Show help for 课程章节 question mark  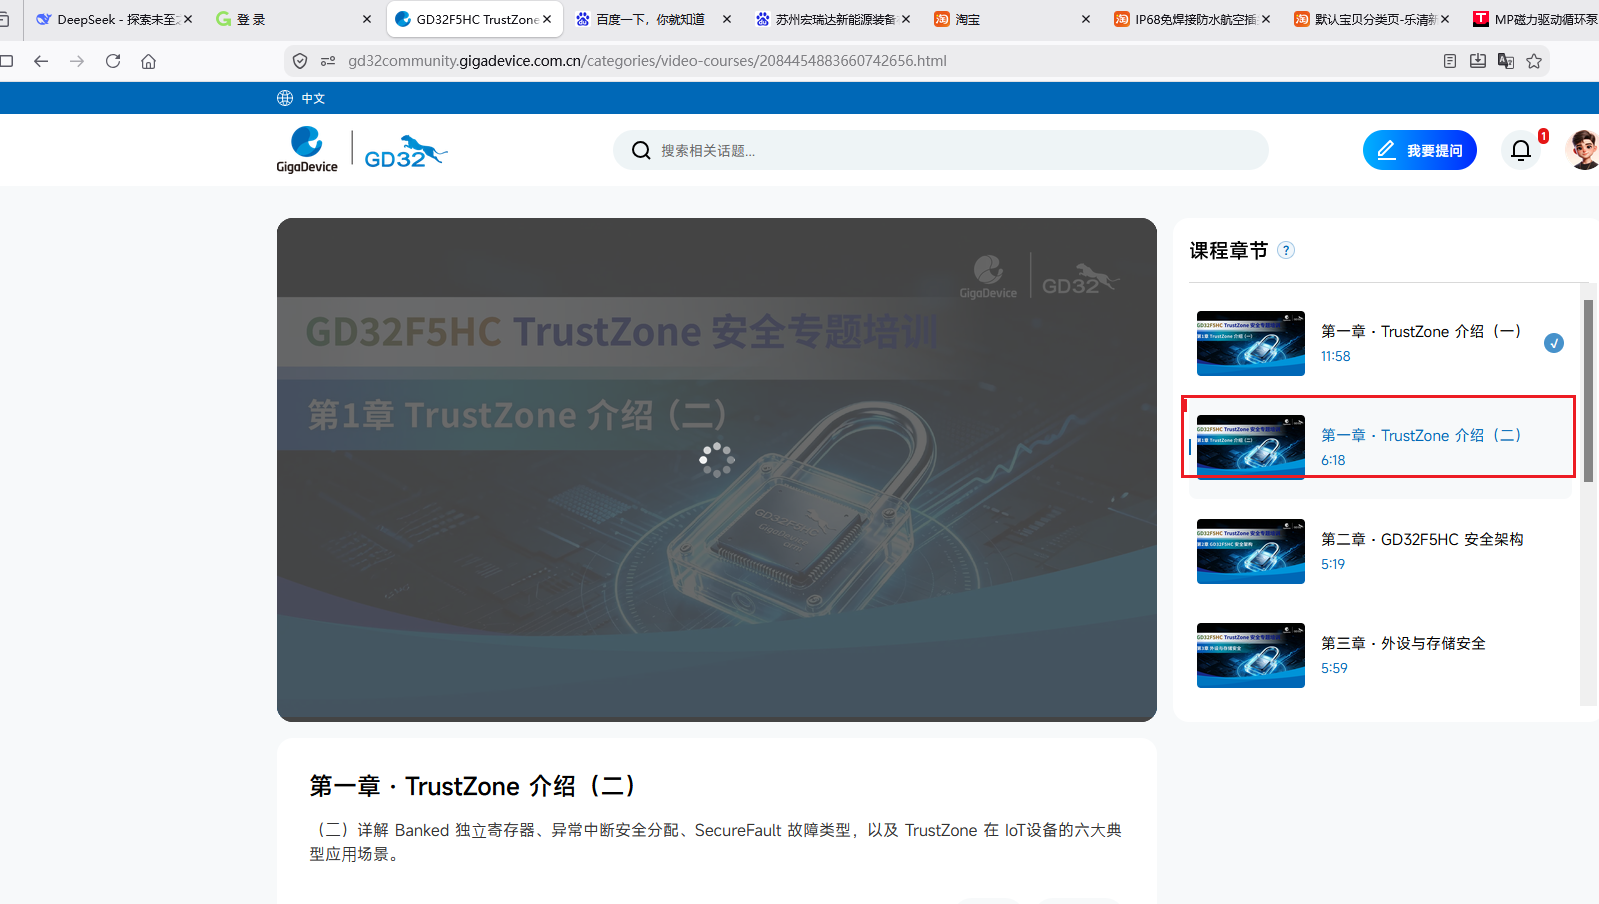[x=1286, y=250]
